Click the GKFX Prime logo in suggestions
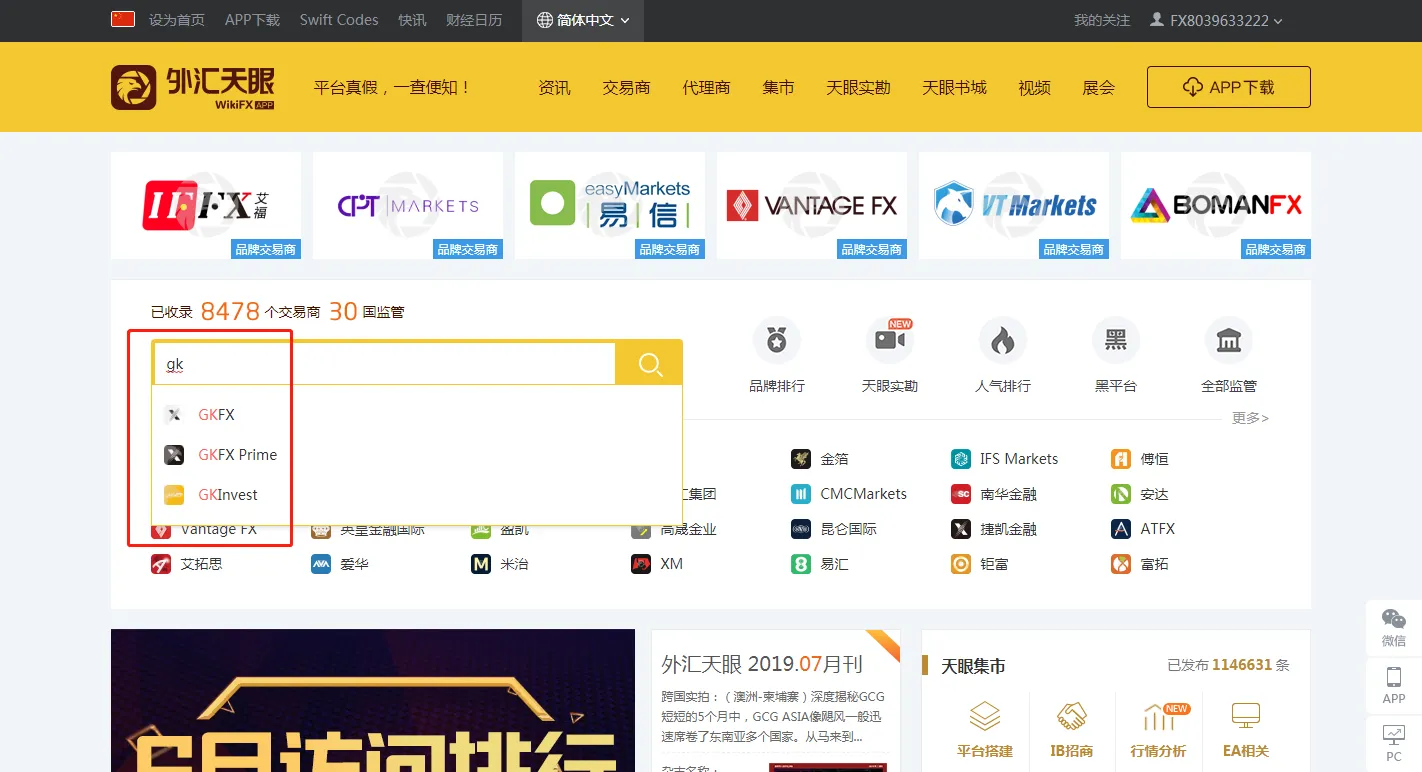The image size is (1422, 772). click(x=174, y=455)
